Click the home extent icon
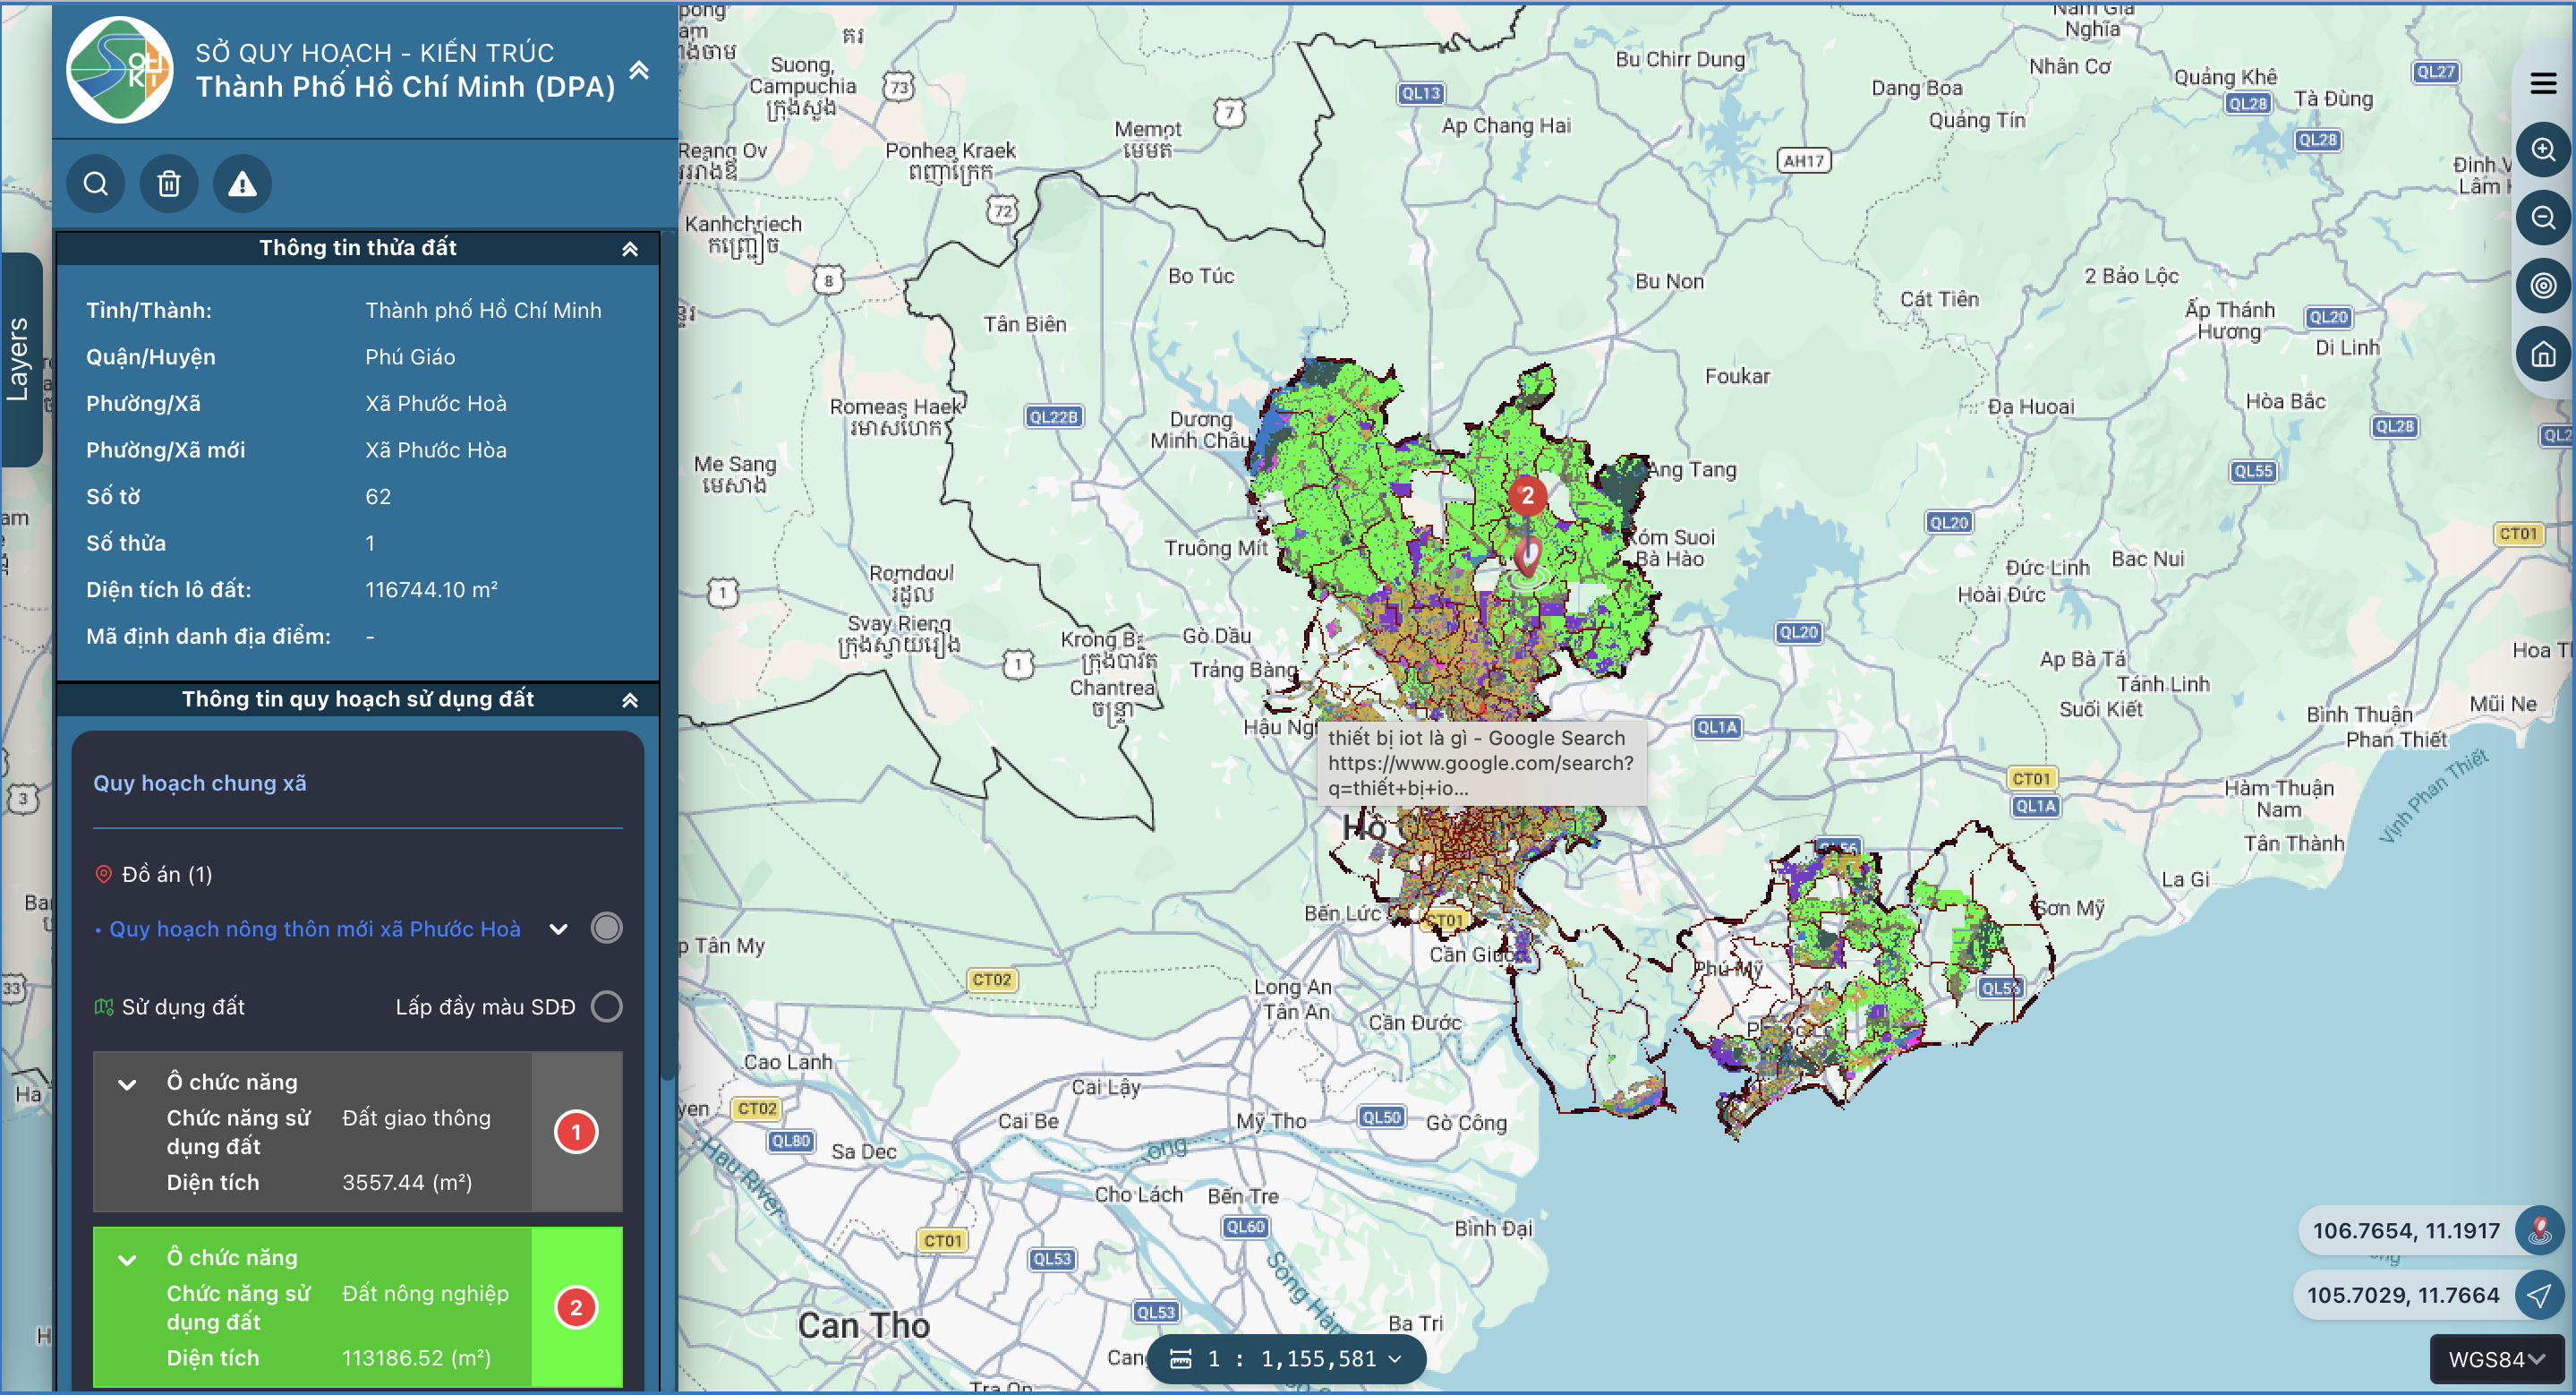Screen dimensions: 2576x1395 2543,354
